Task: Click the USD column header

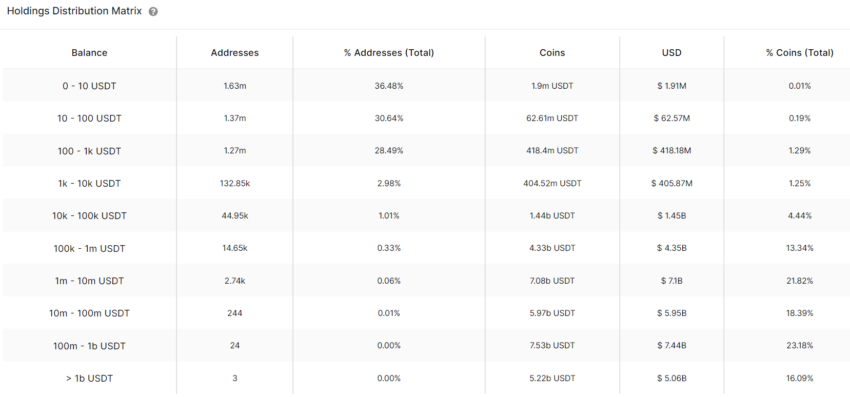Action: pyautogui.click(x=672, y=53)
